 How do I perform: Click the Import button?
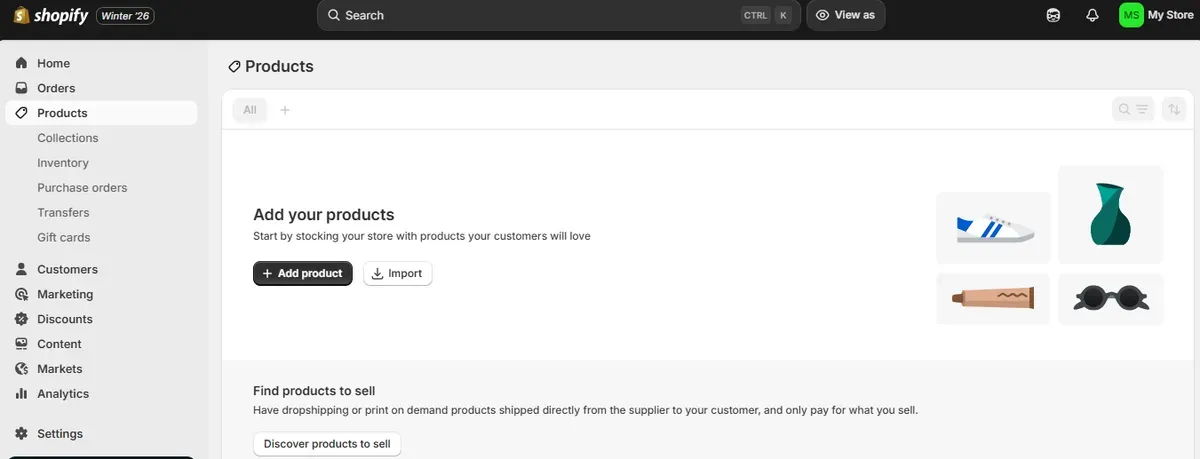pyautogui.click(x=398, y=273)
